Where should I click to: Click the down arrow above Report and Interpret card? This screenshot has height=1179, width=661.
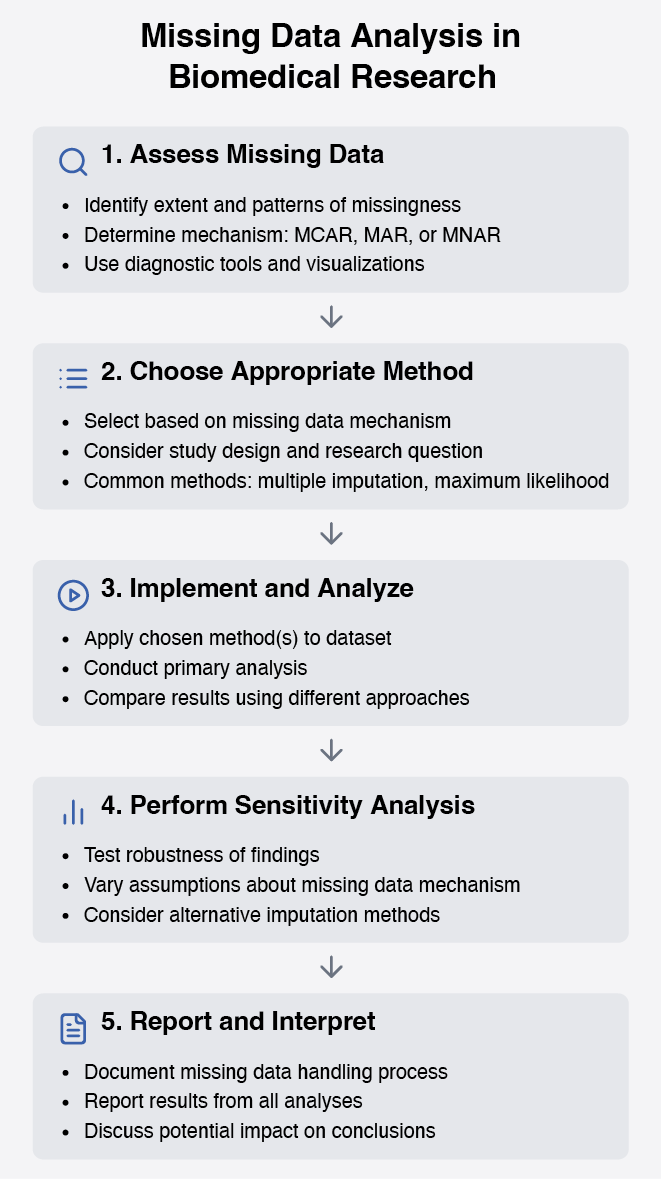[x=331, y=967]
